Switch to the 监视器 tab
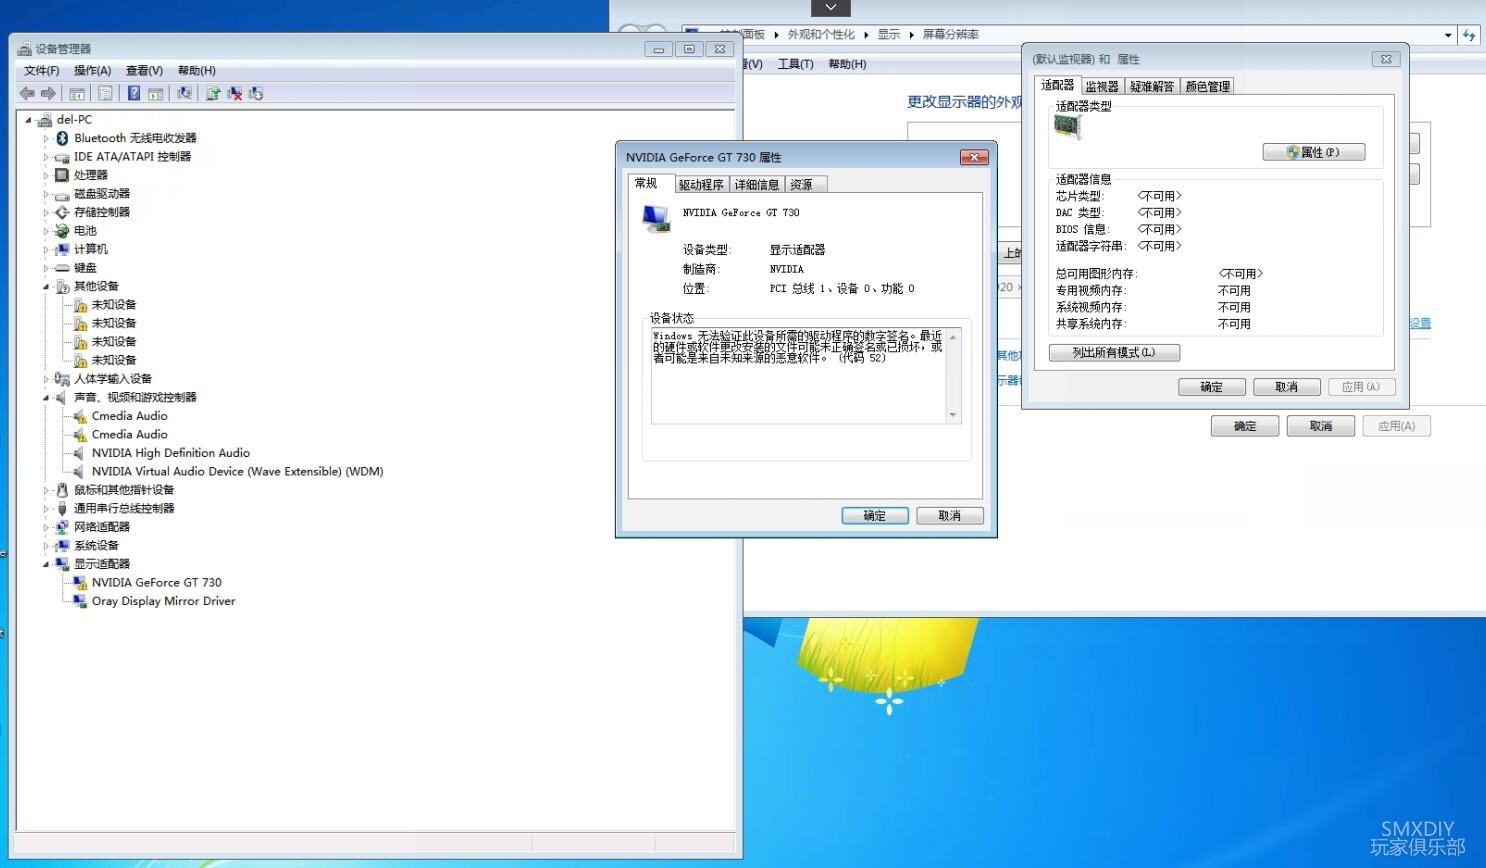 point(1102,86)
